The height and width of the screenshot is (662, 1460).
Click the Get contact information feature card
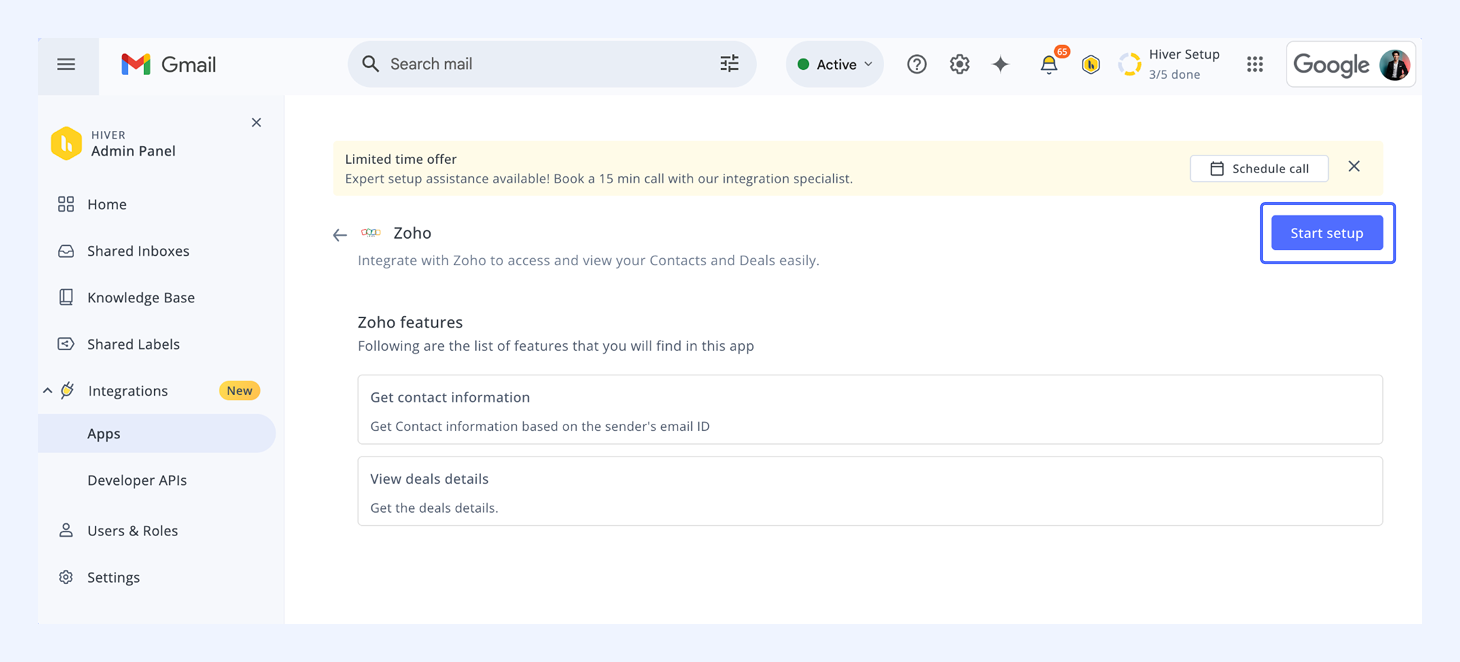(x=870, y=410)
